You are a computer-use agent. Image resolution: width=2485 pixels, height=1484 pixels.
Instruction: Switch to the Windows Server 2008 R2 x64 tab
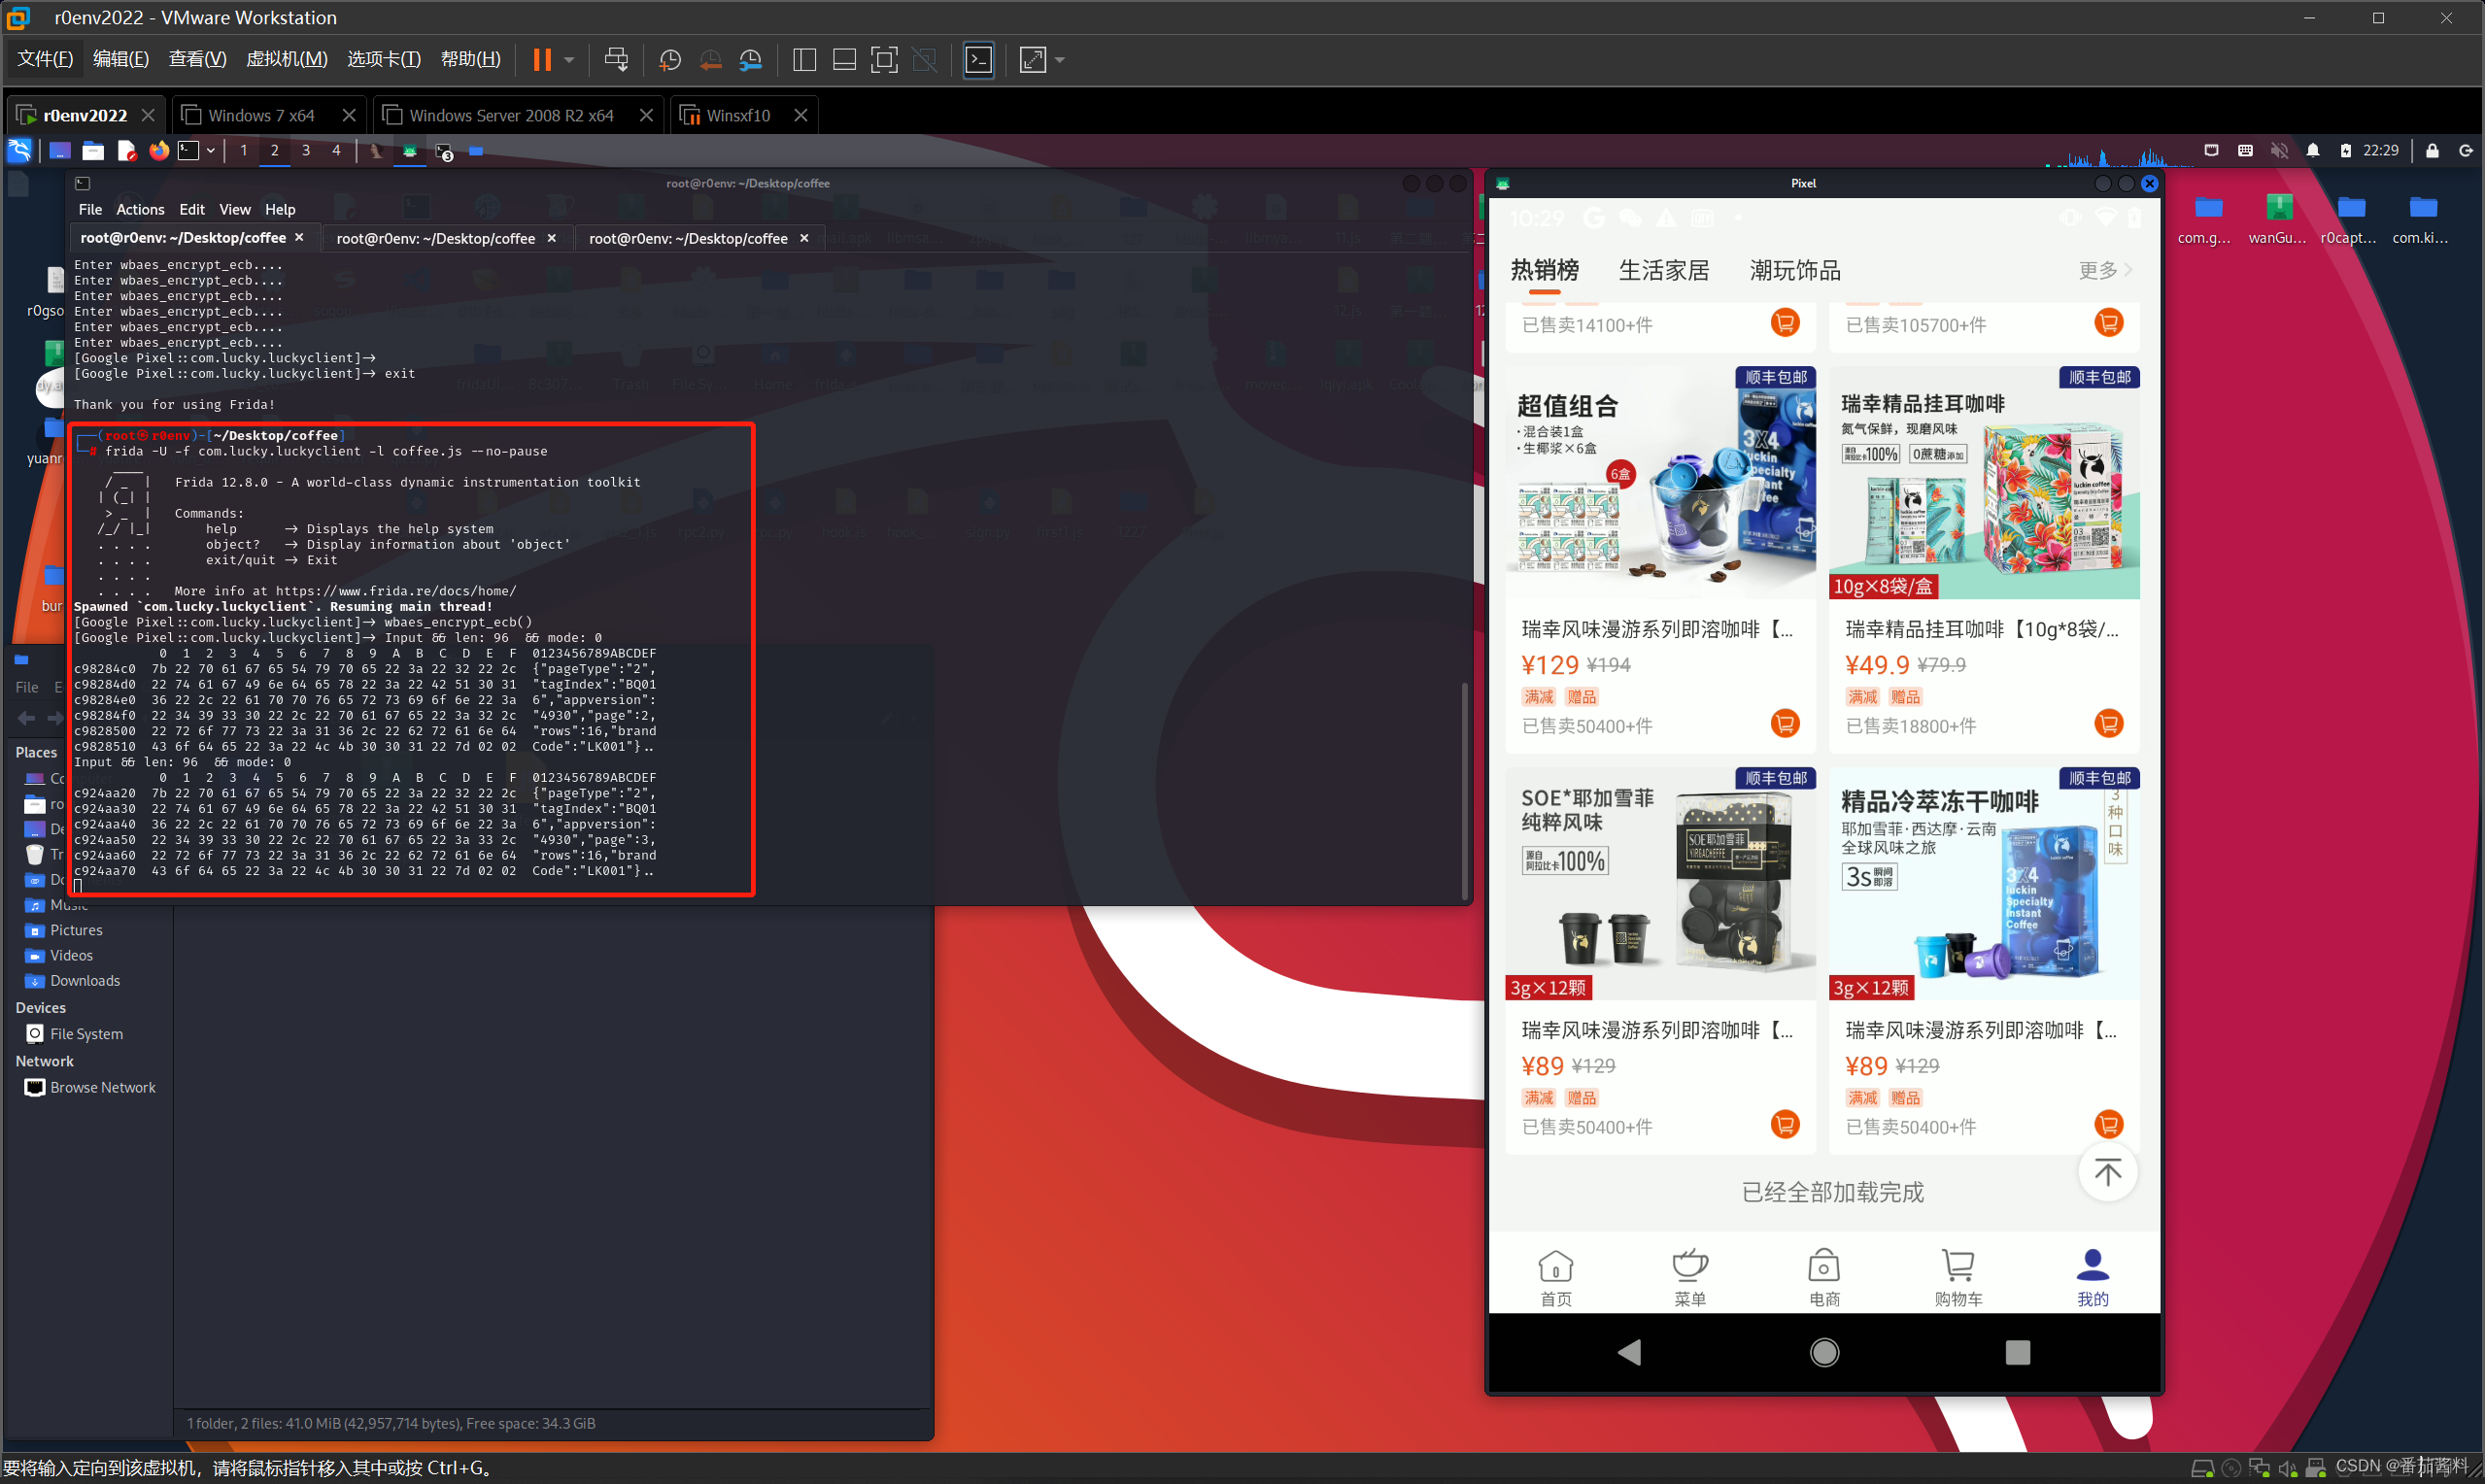click(x=511, y=115)
